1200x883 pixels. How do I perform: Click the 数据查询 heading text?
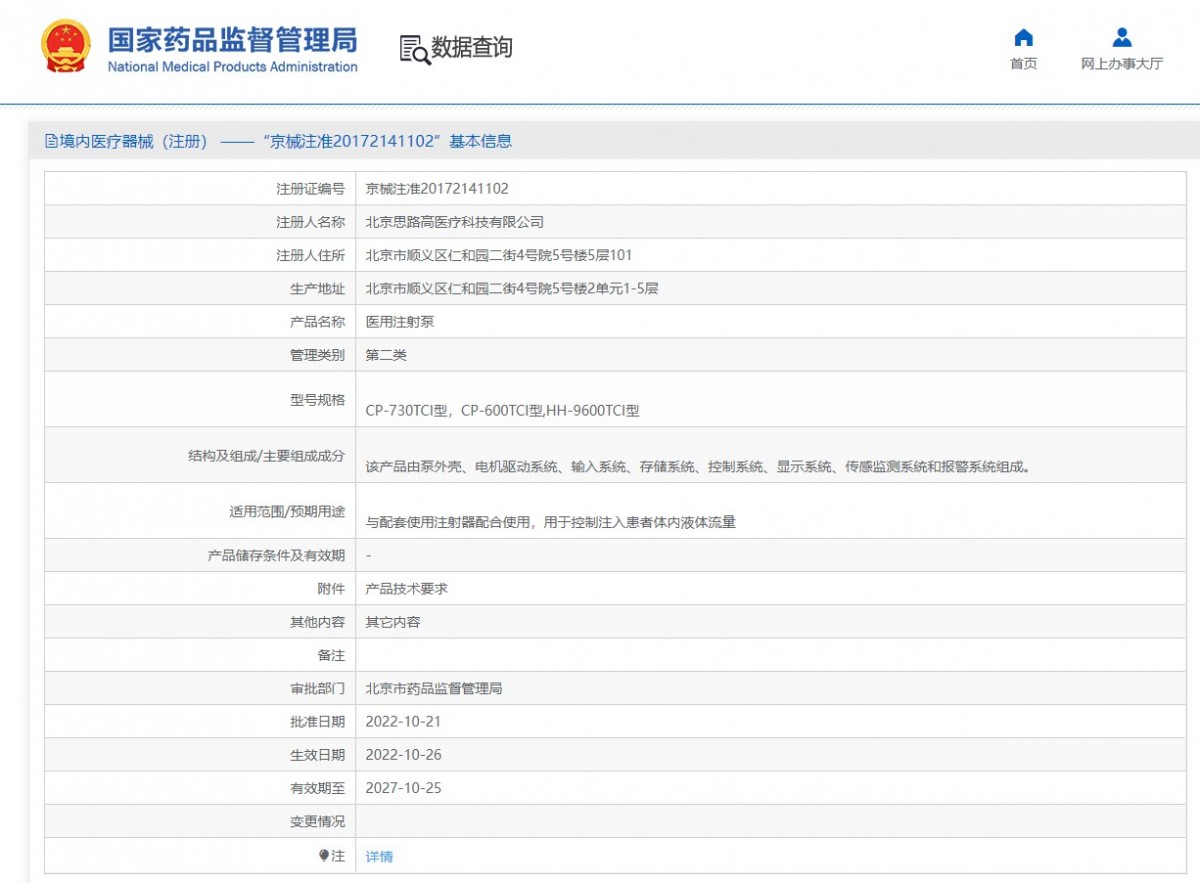[472, 47]
